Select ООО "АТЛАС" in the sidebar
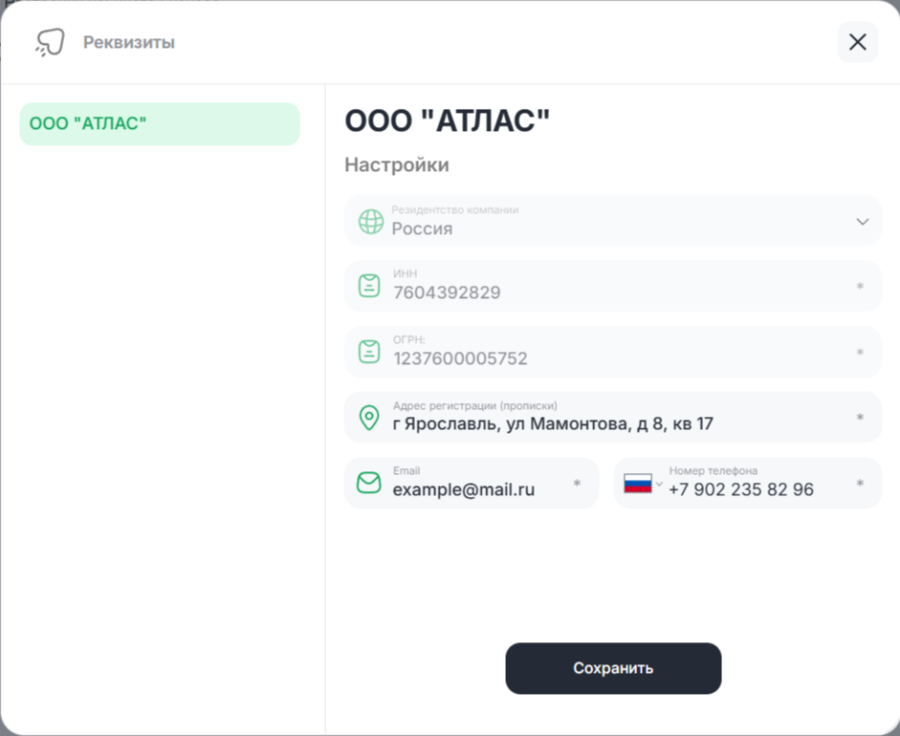The width and height of the screenshot is (900, 736). [x=159, y=124]
